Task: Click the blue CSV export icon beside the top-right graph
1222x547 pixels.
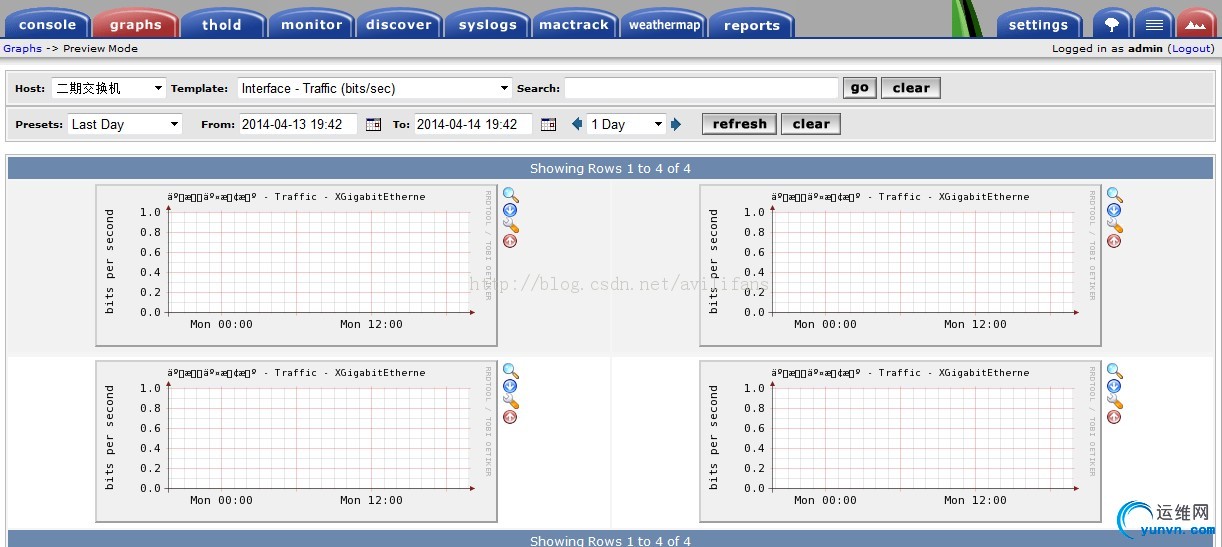Action: pyautogui.click(x=1114, y=210)
